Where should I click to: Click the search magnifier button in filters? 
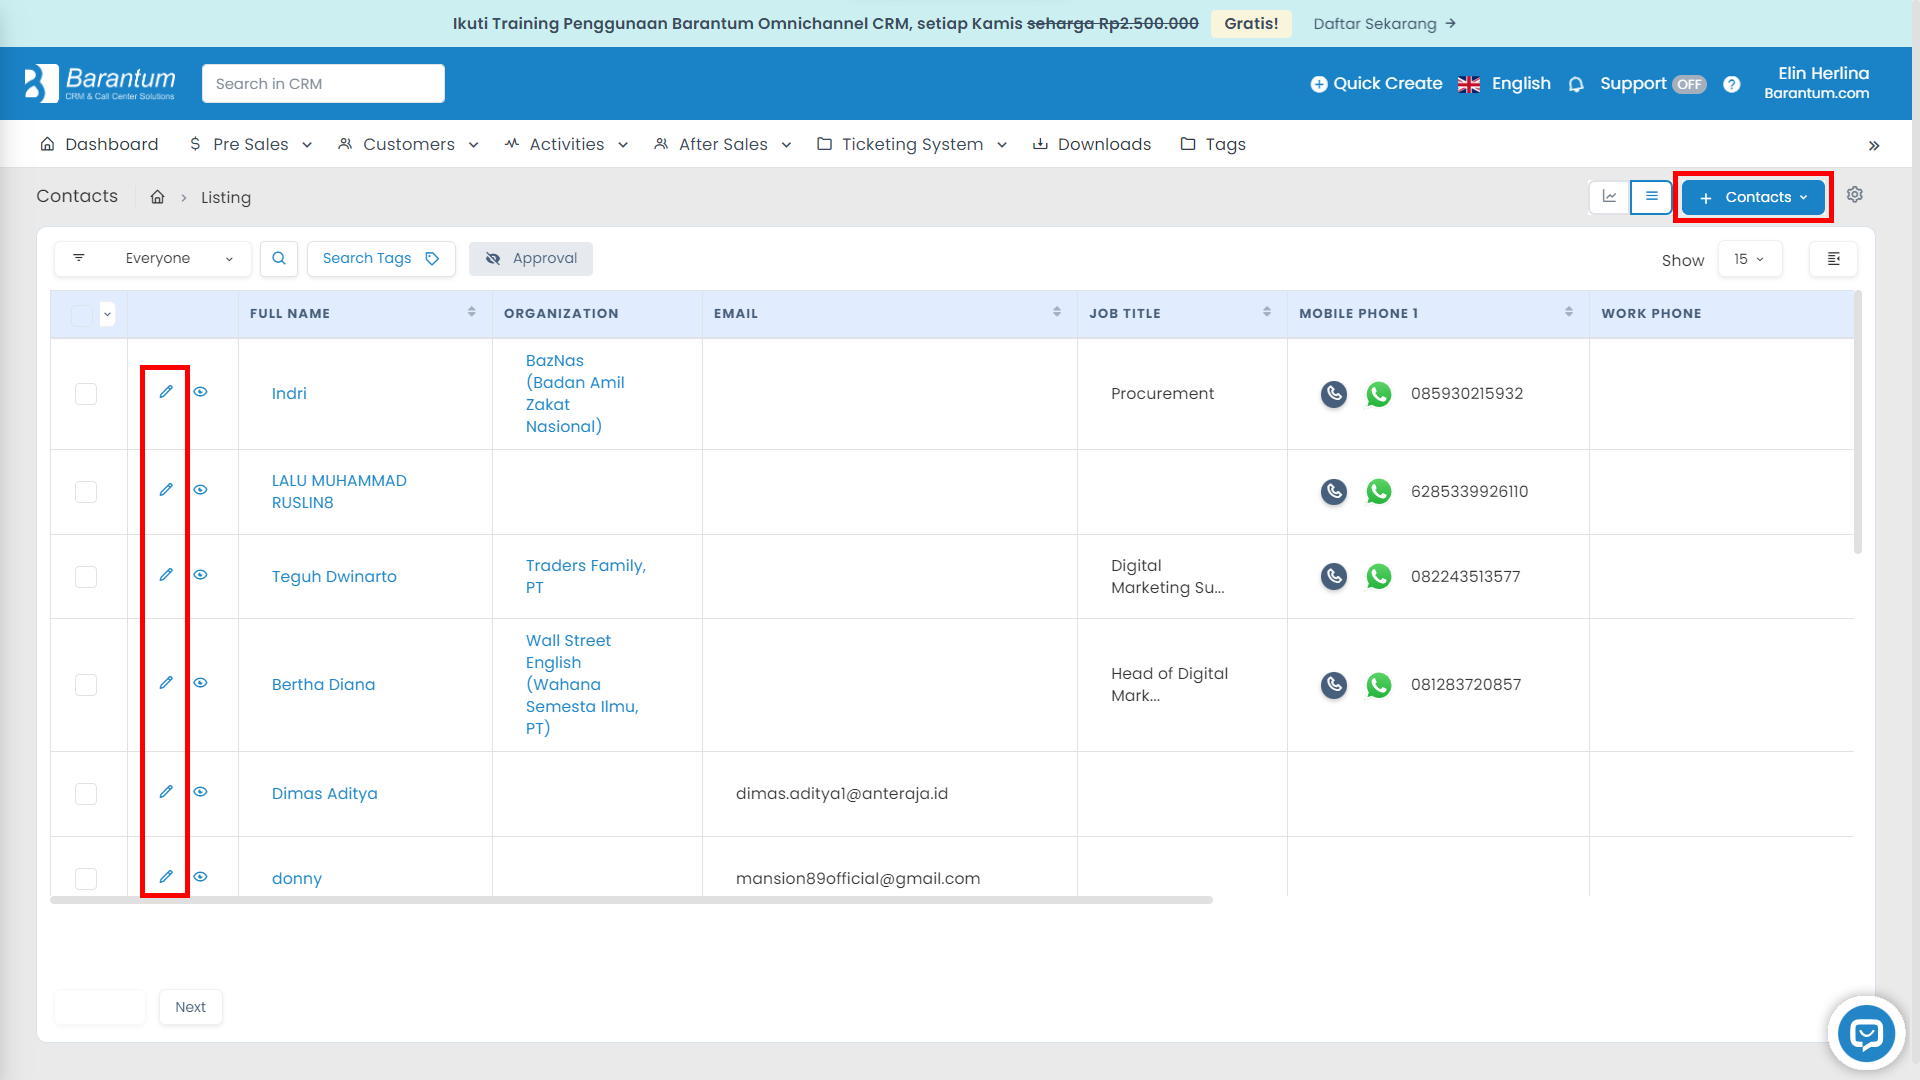click(279, 258)
